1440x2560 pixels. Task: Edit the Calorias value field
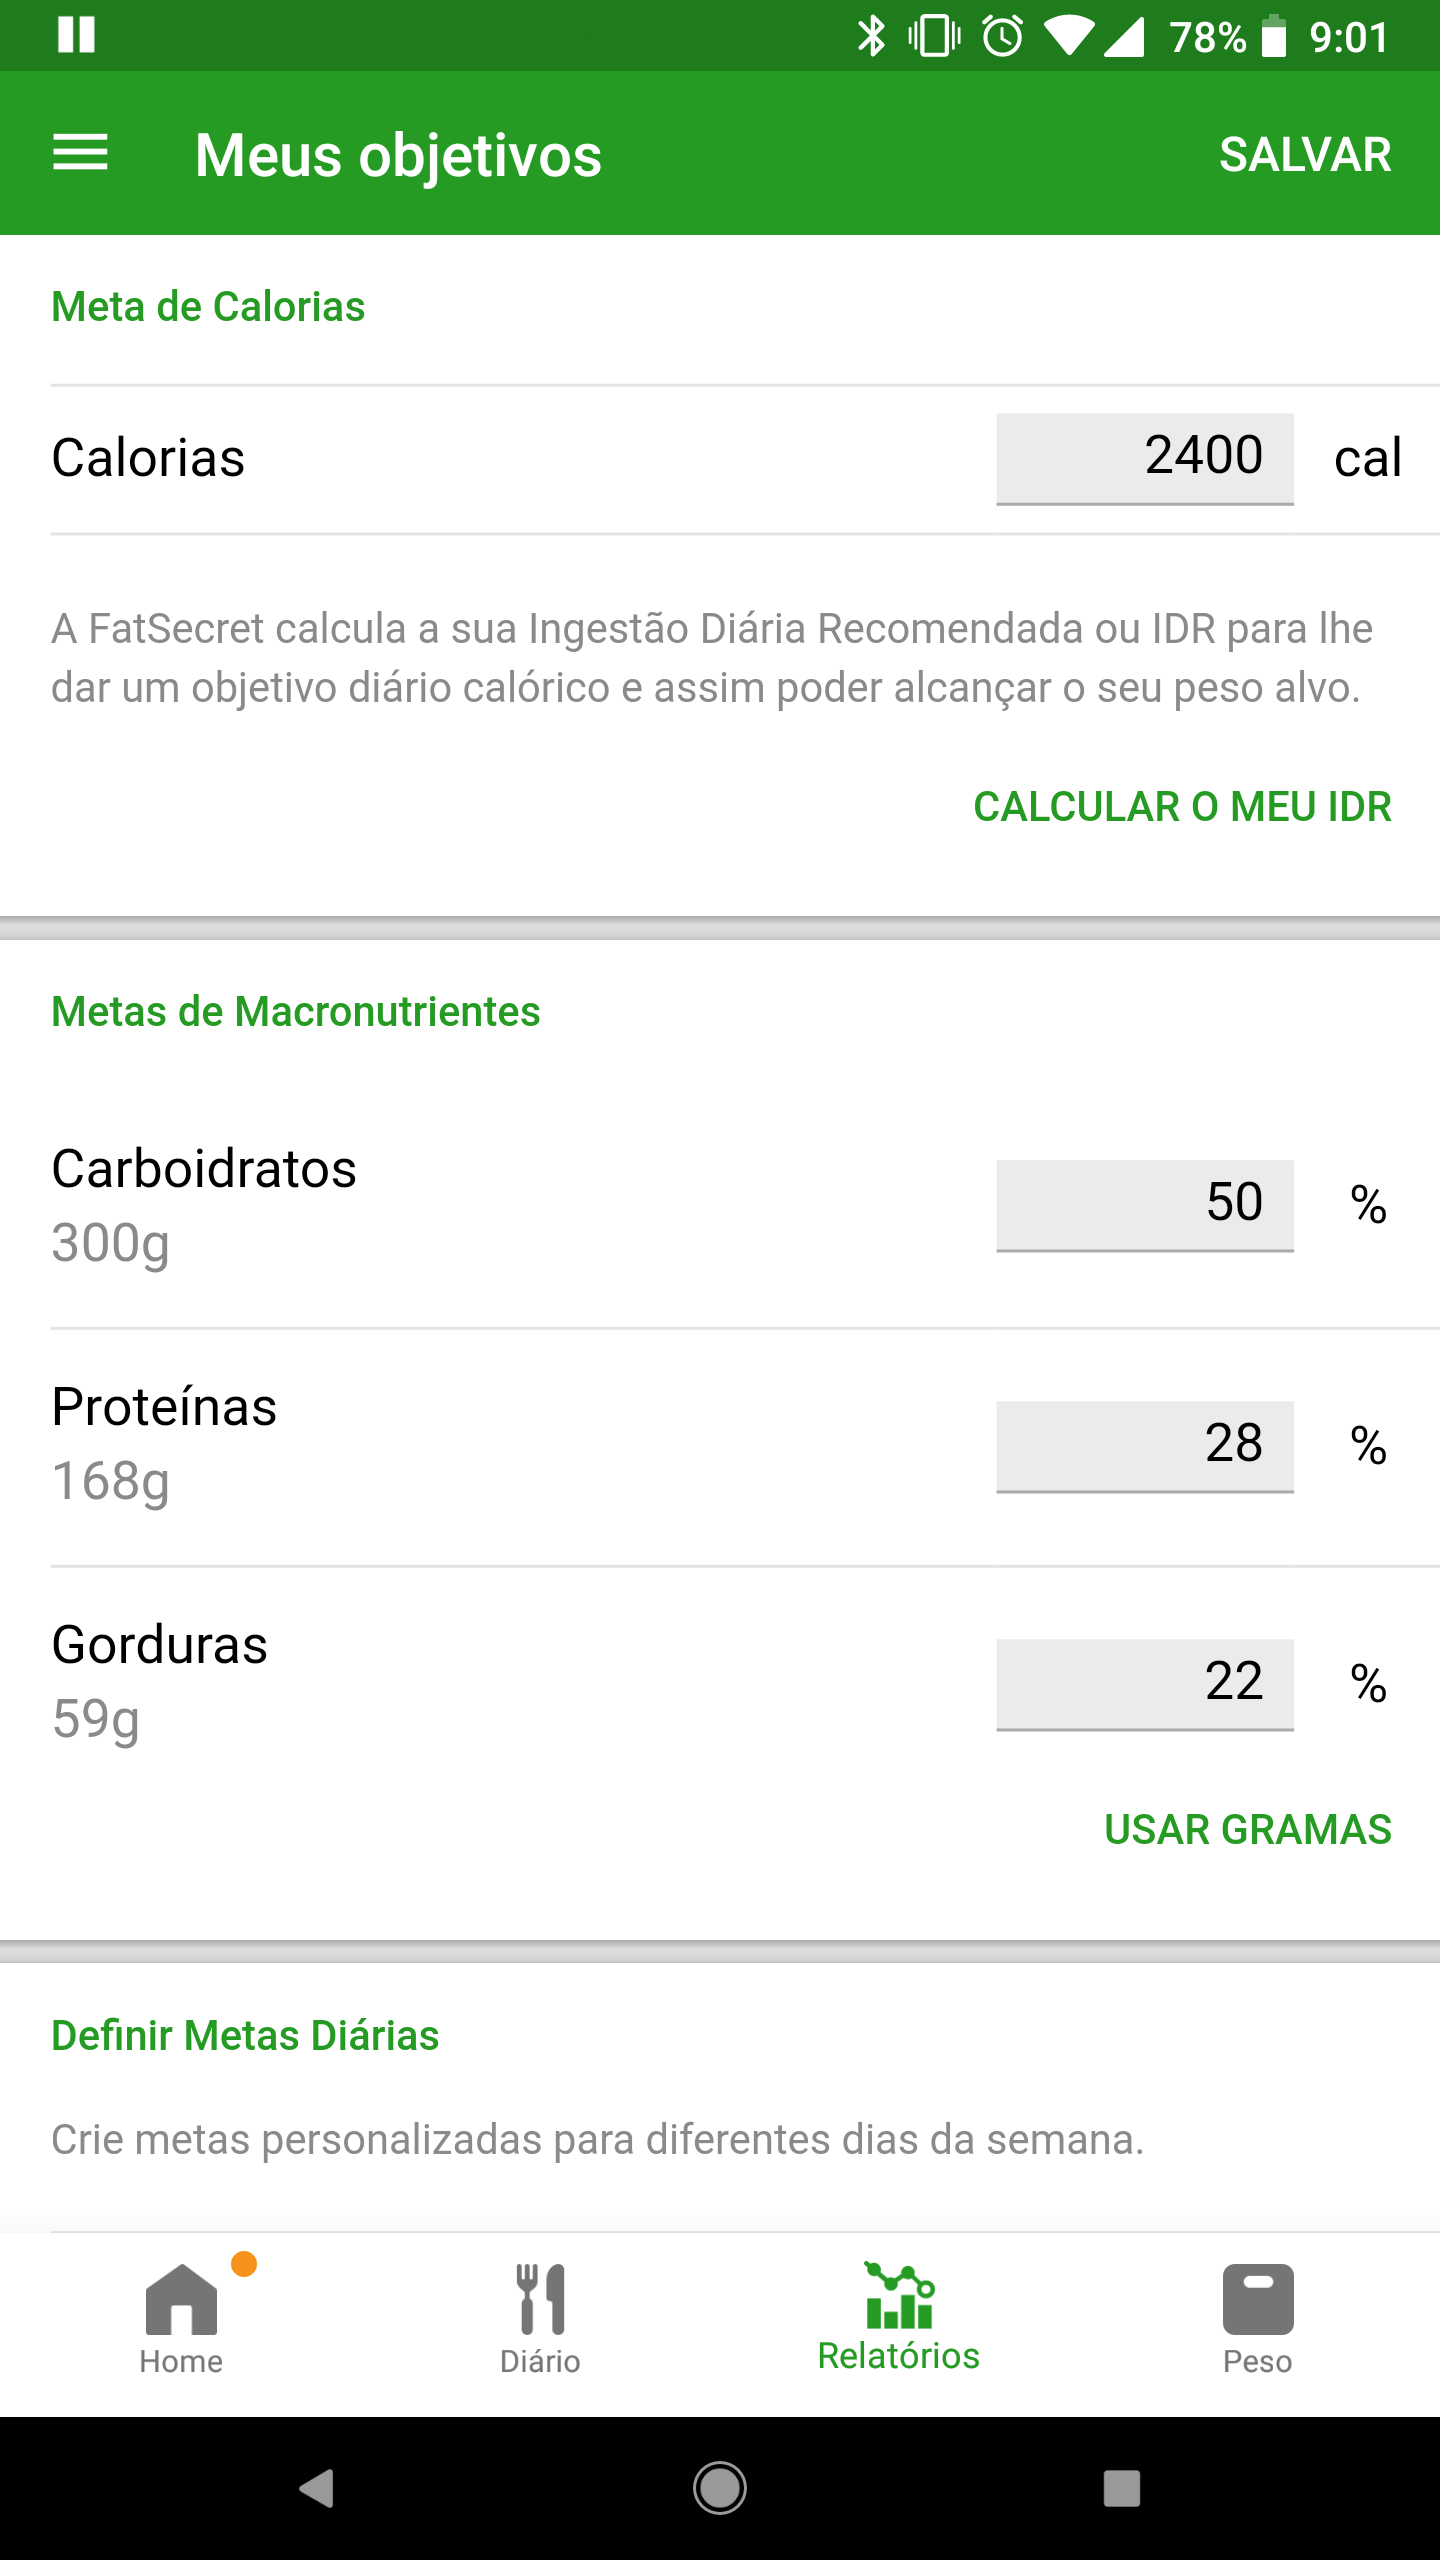(x=1145, y=458)
